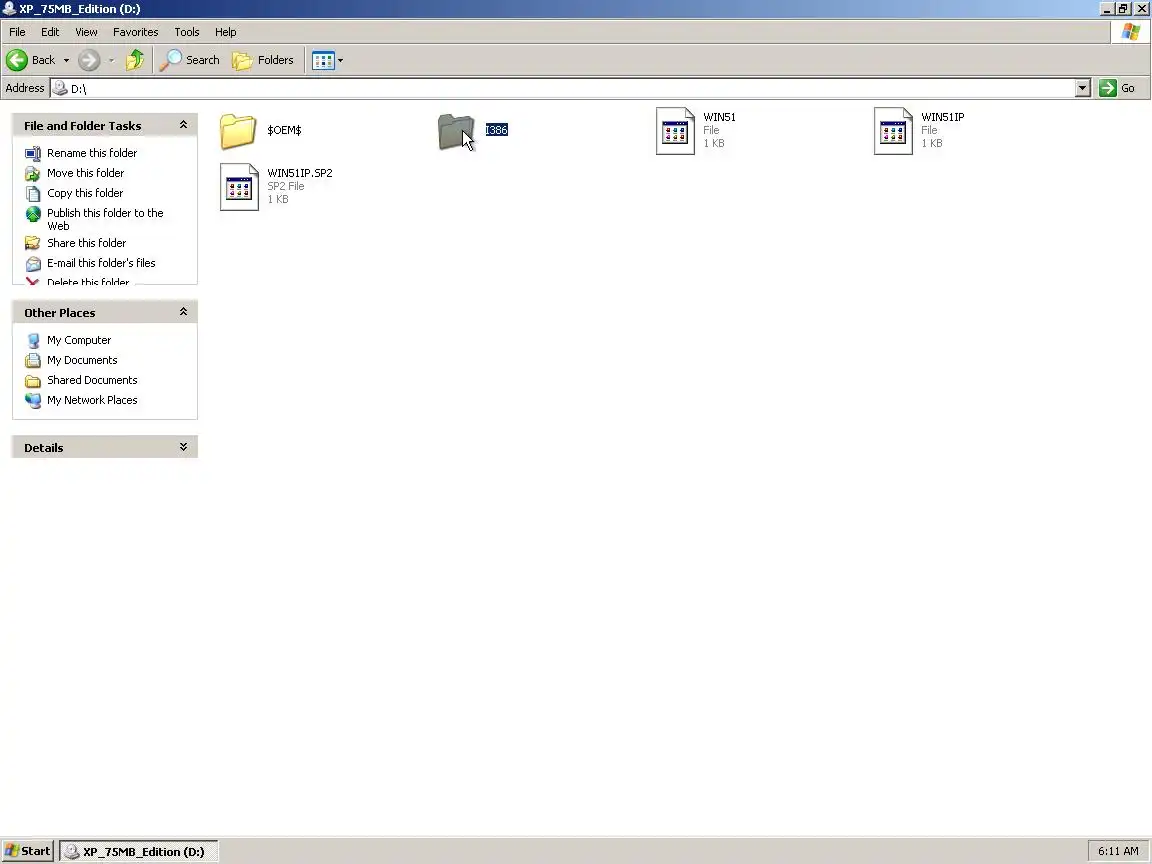Click the My Network Places icon

tap(33, 400)
